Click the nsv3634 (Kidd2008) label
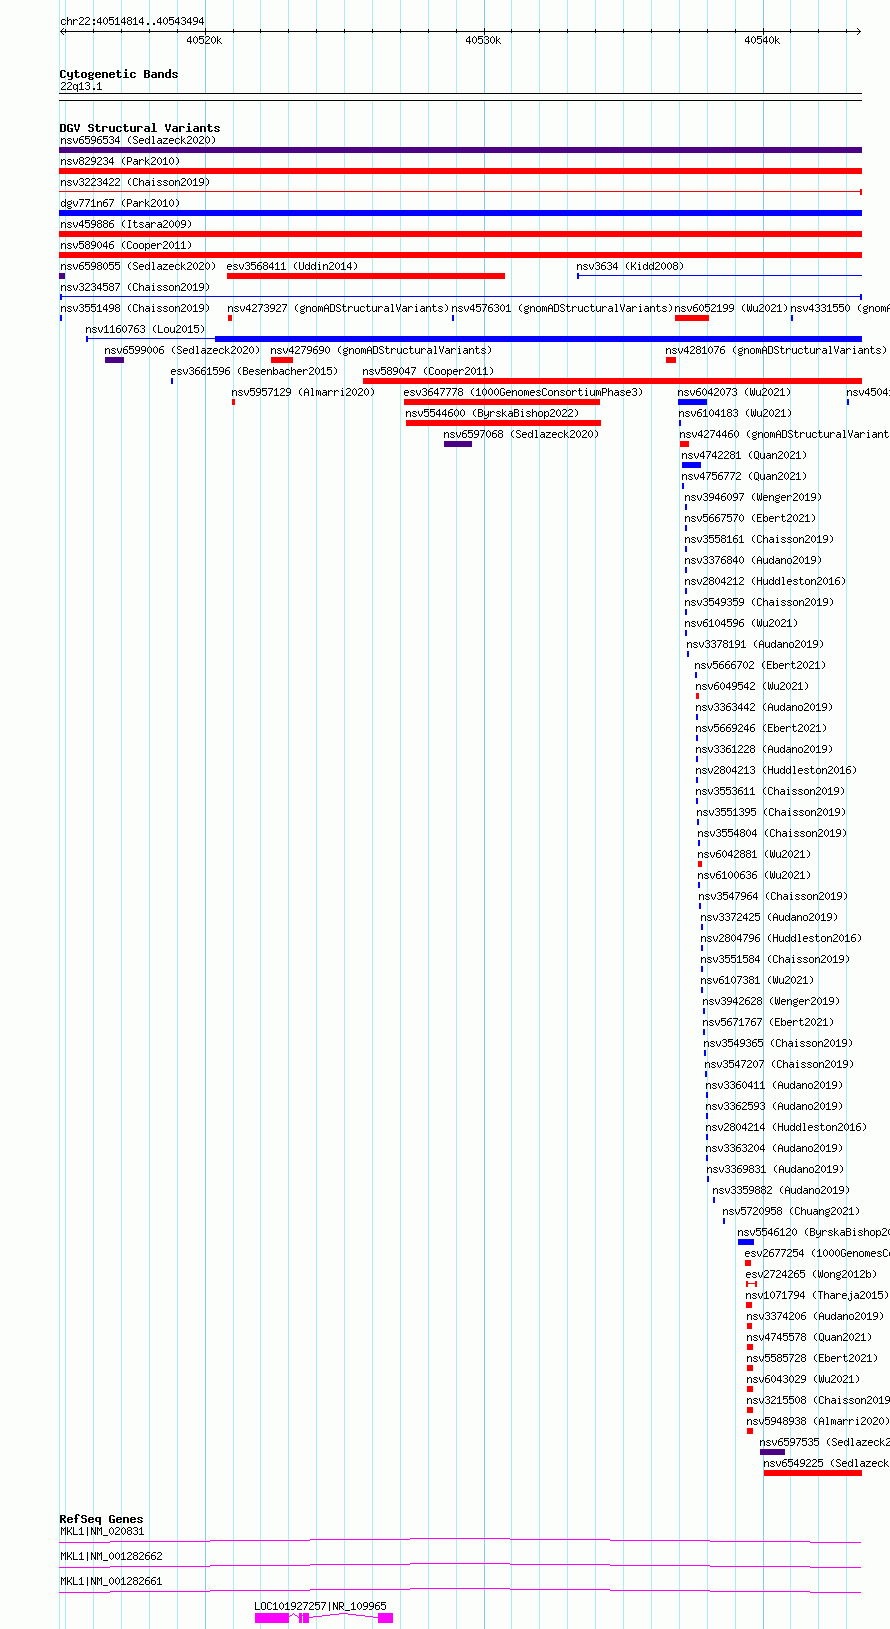 coord(630,266)
